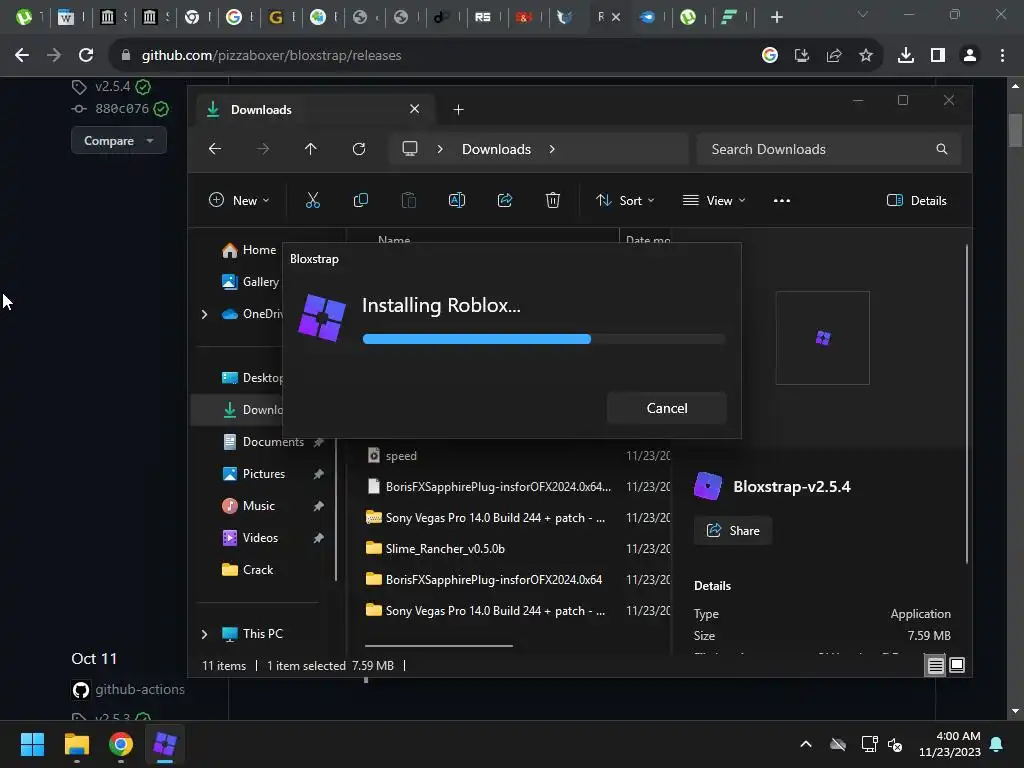Open the github-actions author link
Viewport: 1024px width, 768px height.
tap(140, 689)
